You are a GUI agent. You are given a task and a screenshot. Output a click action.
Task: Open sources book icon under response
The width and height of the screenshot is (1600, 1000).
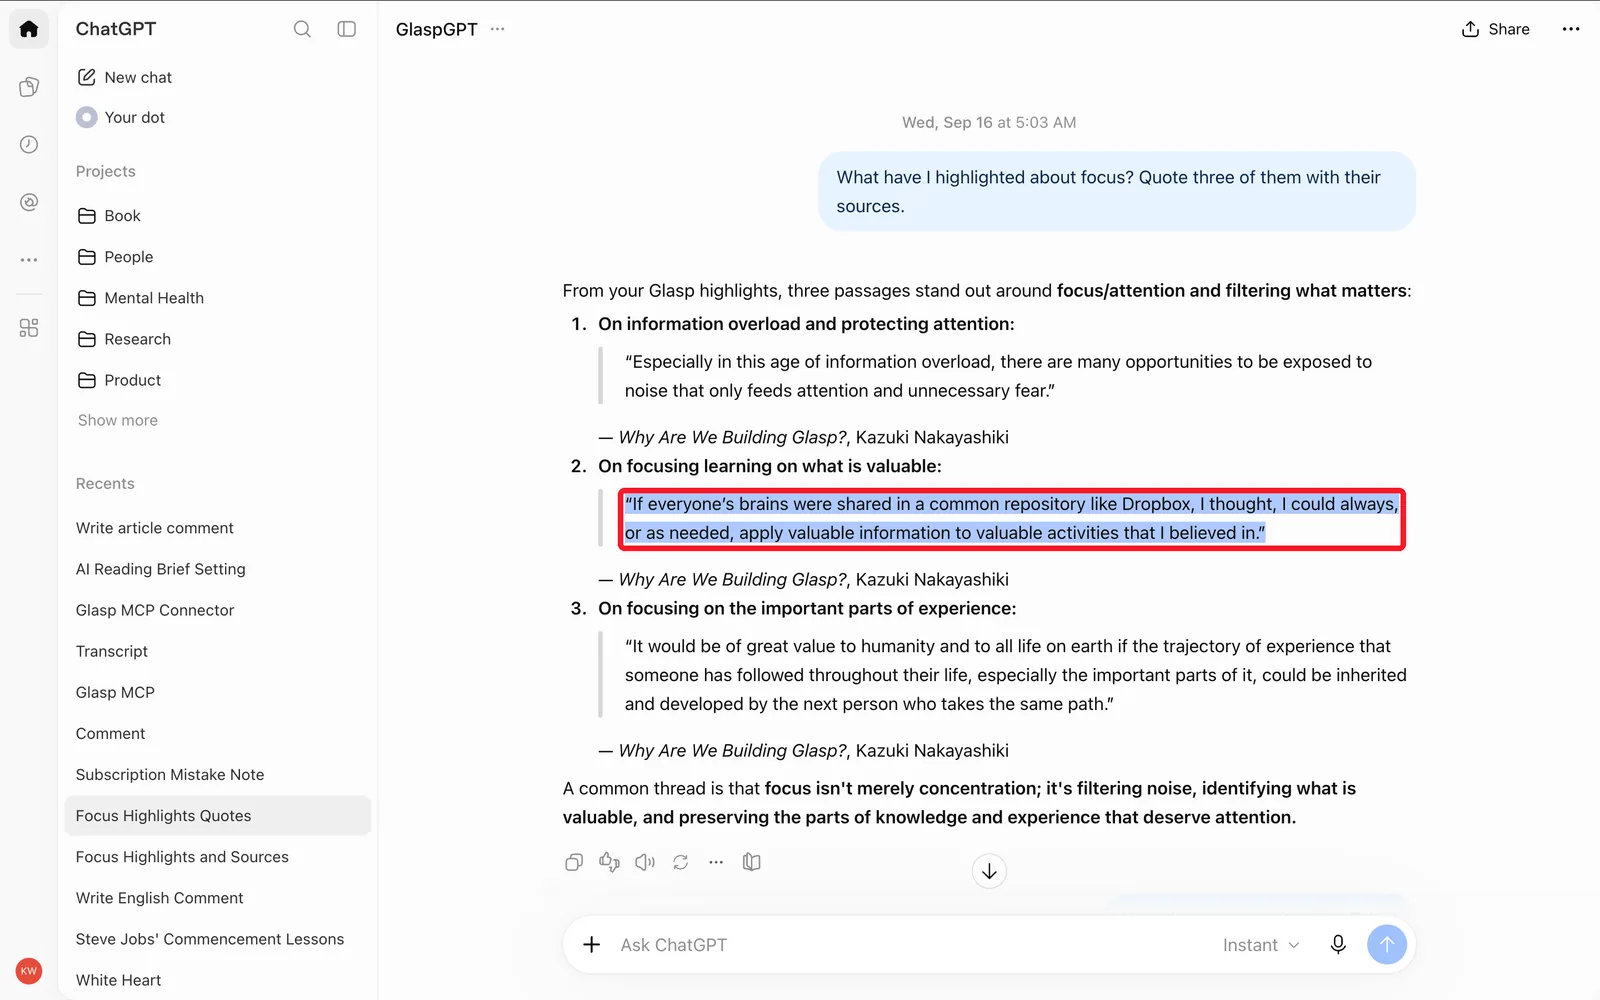point(752,862)
